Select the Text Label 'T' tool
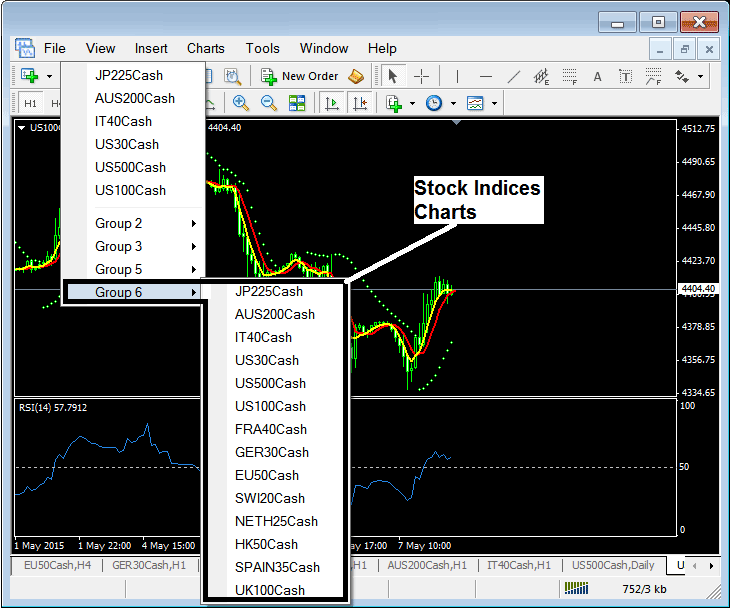This screenshot has height=608, width=730. click(x=625, y=76)
